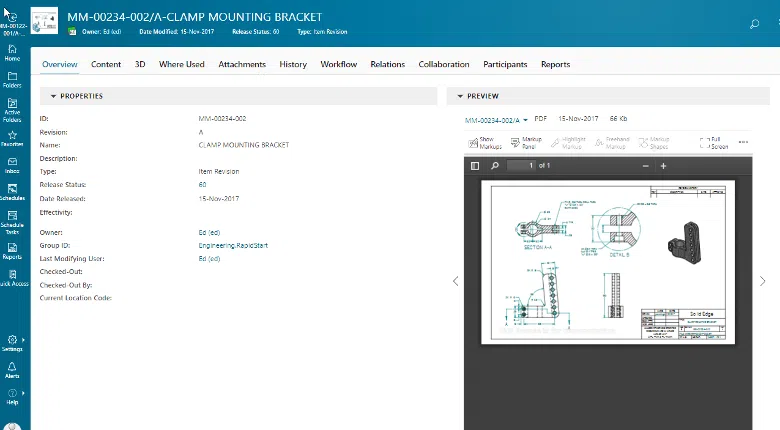The width and height of the screenshot is (780, 430).
Task: Switch to the 3D tab
Action: click(140, 64)
